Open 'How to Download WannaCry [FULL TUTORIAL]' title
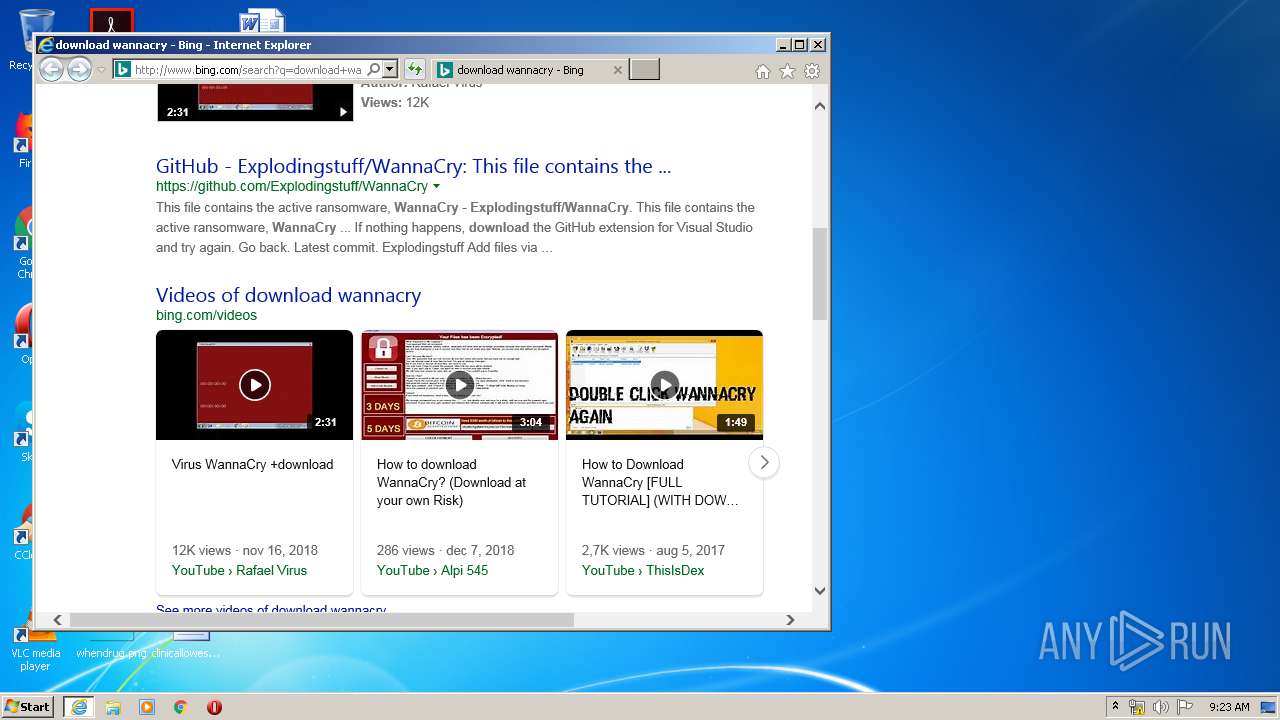The width and height of the screenshot is (1280, 720). (x=660, y=482)
